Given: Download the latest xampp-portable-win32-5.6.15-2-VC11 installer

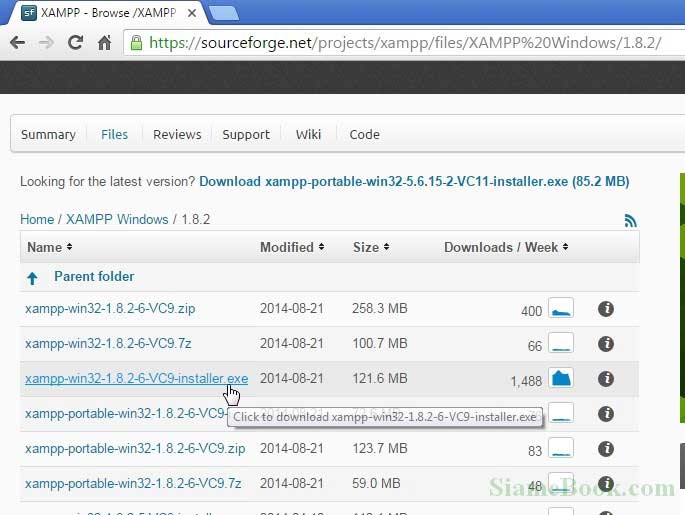Looking at the screenshot, I should pos(414,182).
